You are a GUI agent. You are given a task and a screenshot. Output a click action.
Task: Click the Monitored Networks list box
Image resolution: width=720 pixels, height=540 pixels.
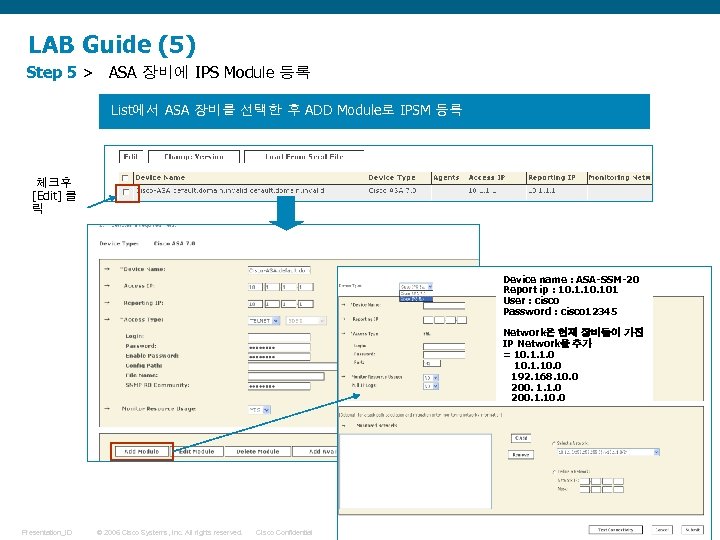coord(415,471)
